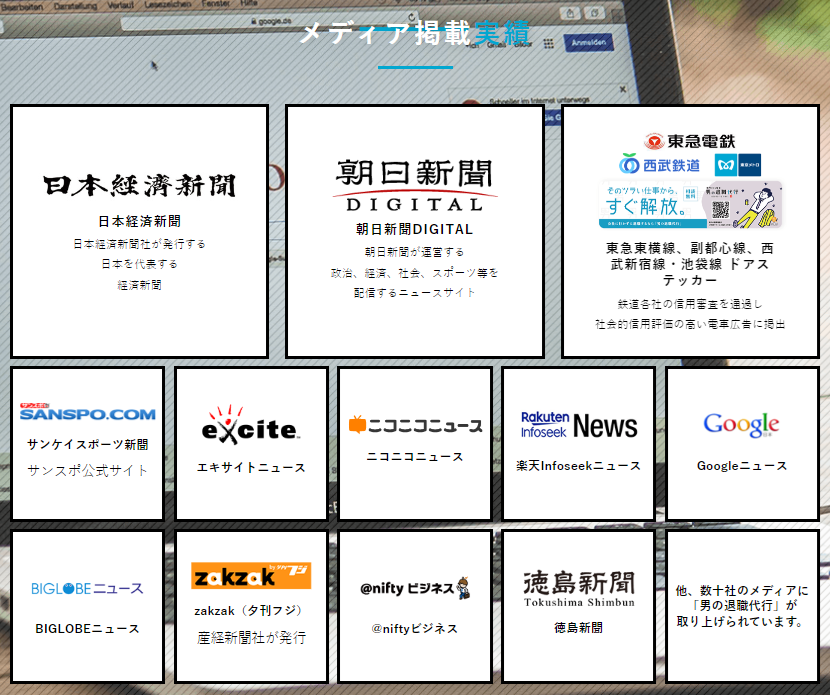
Task: Select the 社会的信用評価の高い電車広告に掲出 line
Action: [x=690, y=324]
